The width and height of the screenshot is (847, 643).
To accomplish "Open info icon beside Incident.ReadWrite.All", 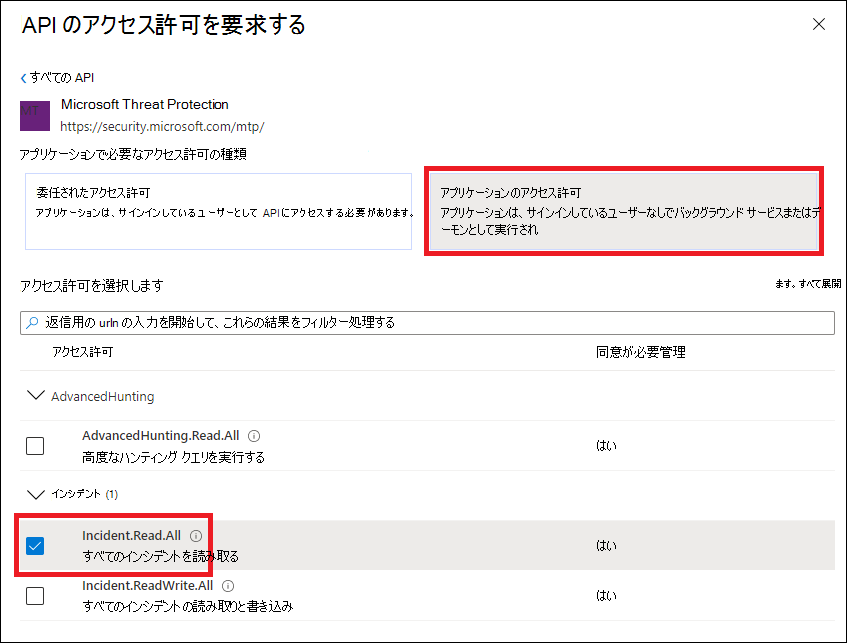I will click(228, 586).
